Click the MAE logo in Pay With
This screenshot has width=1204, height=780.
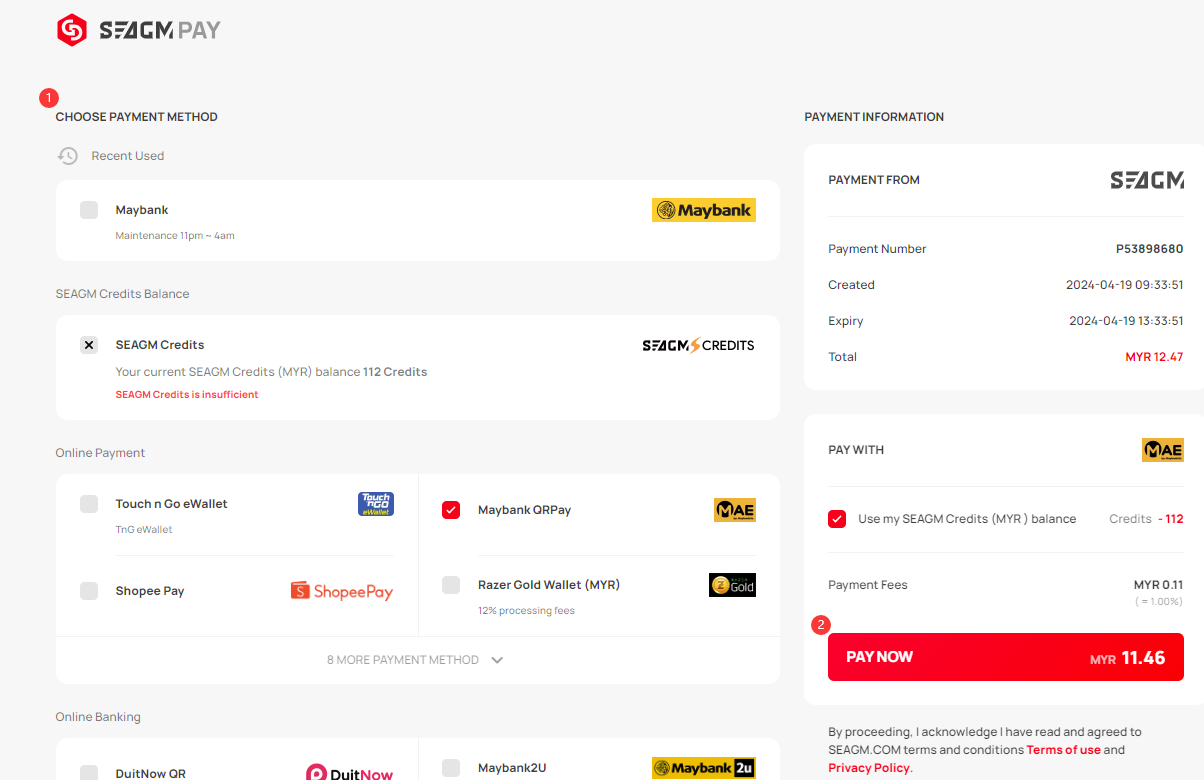coord(1163,450)
